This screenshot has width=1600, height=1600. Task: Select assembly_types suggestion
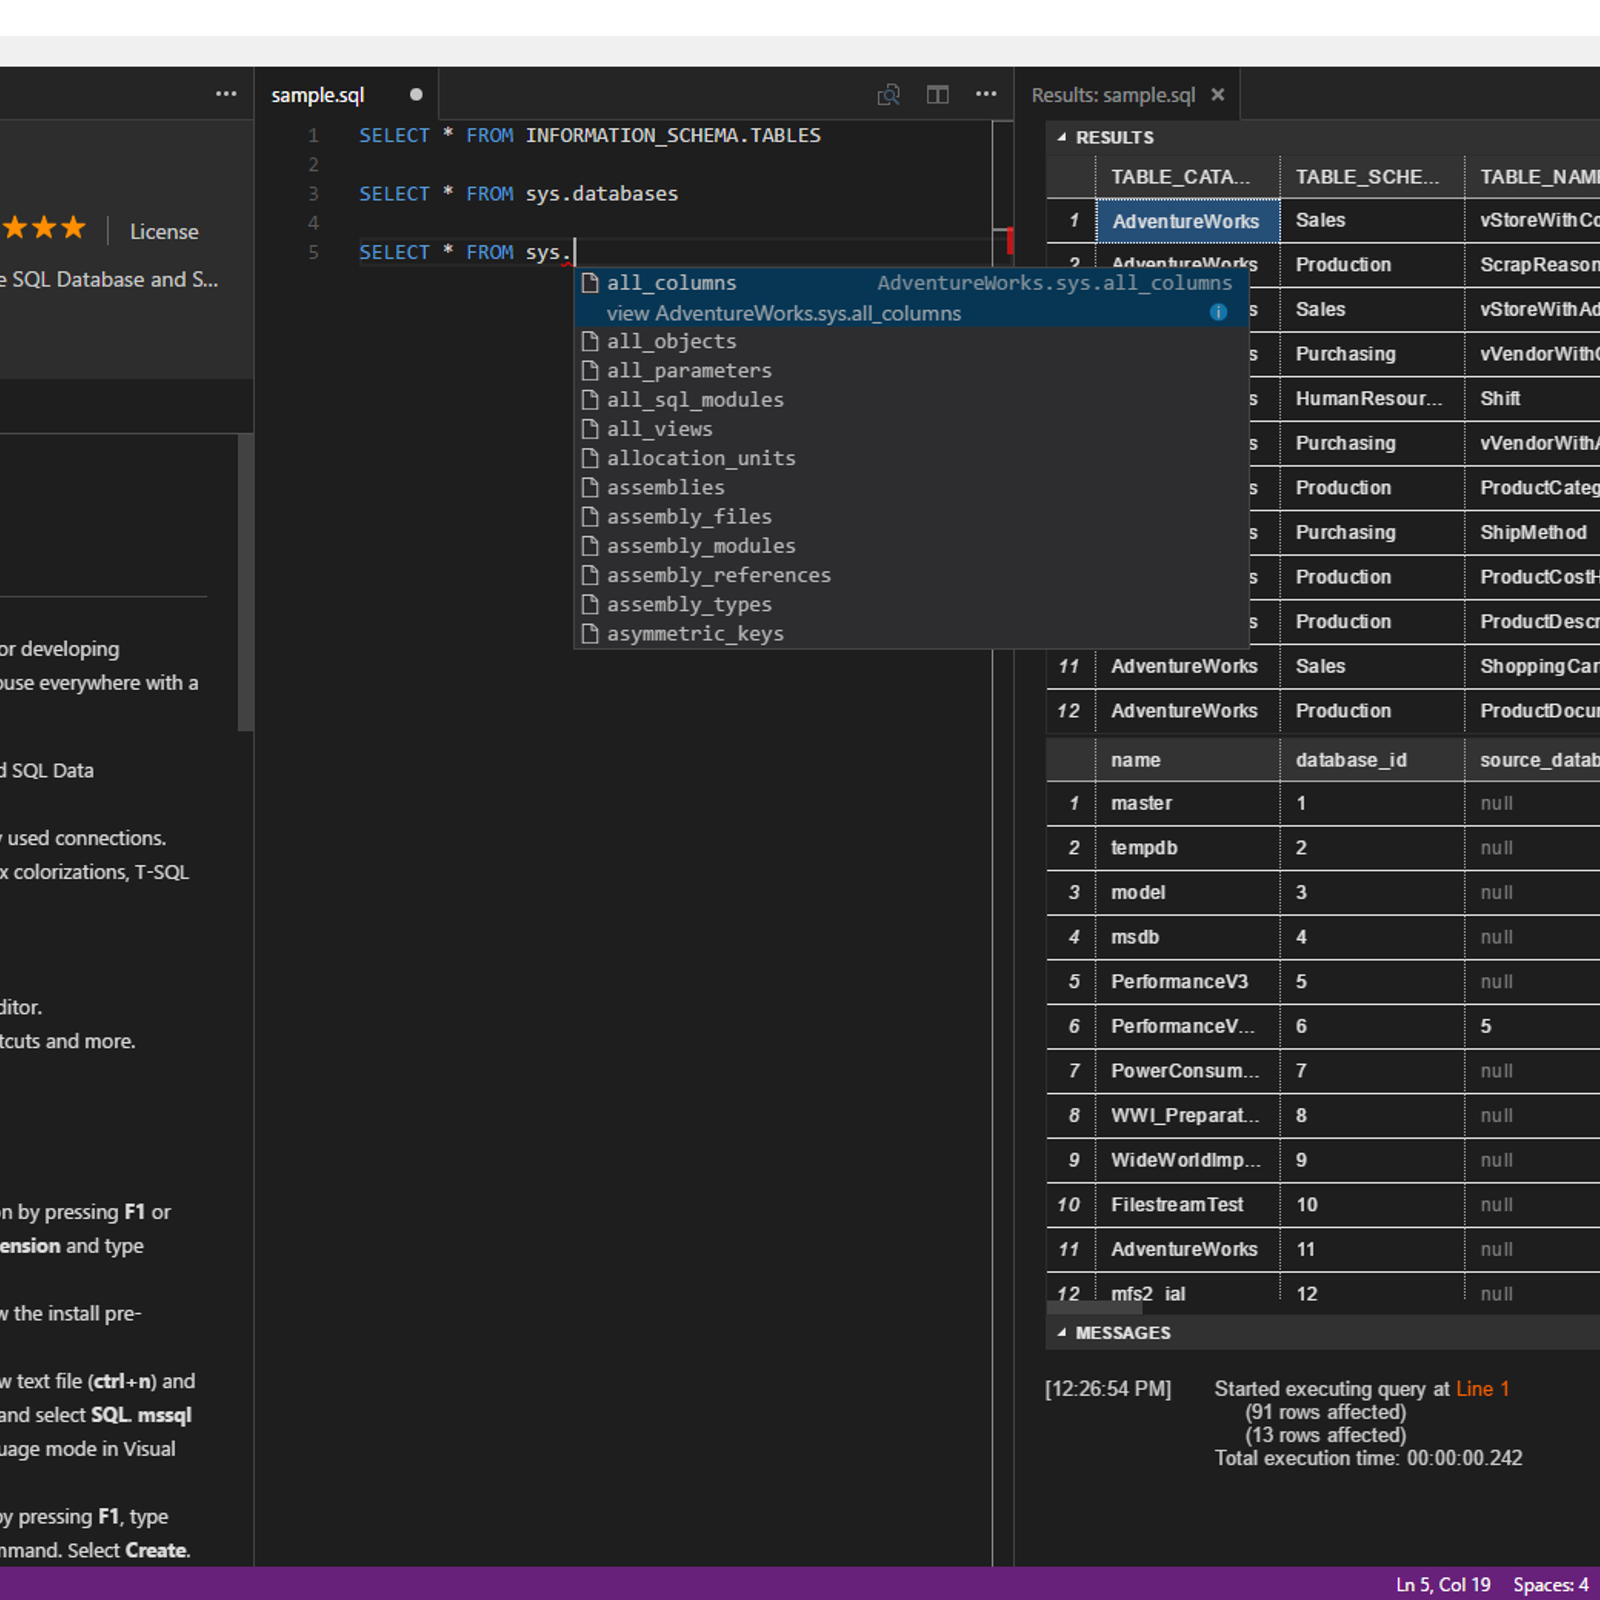912,605
